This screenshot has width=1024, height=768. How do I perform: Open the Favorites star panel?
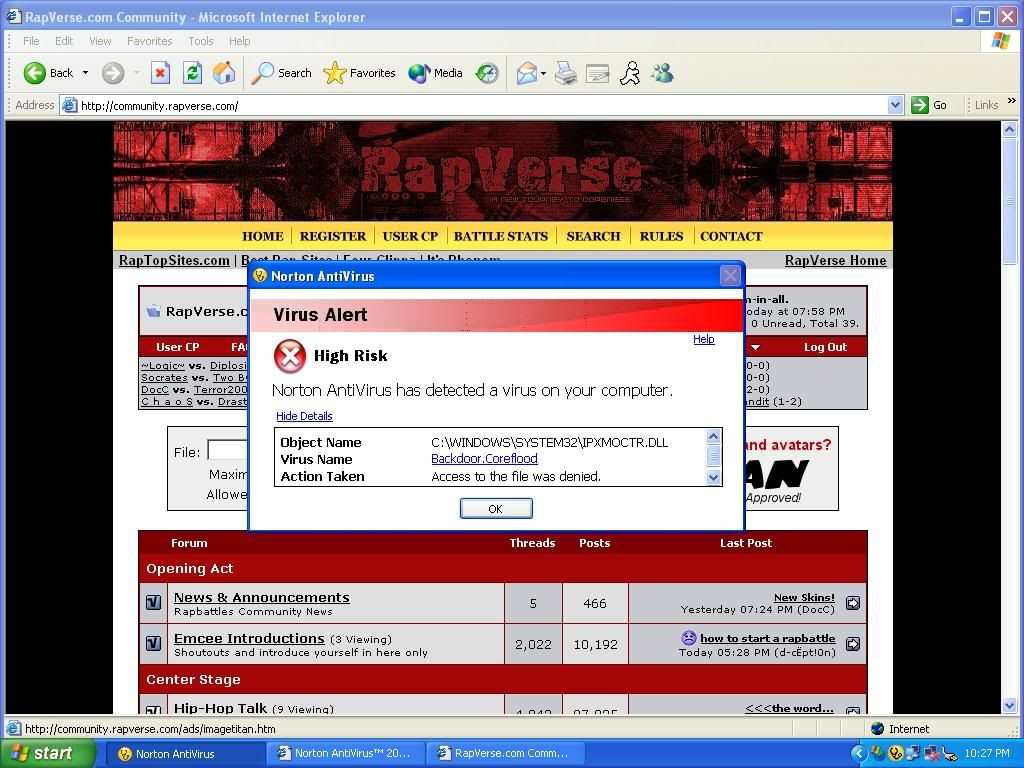point(359,73)
